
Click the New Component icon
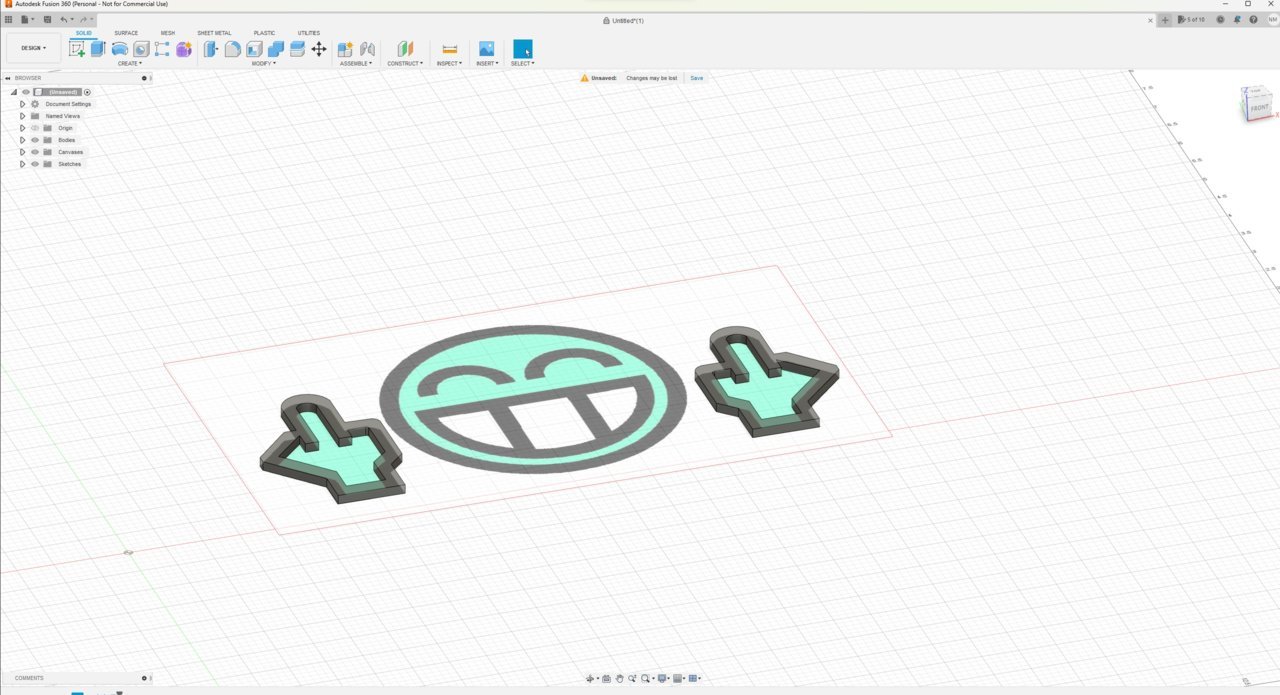[x=346, y=49]
